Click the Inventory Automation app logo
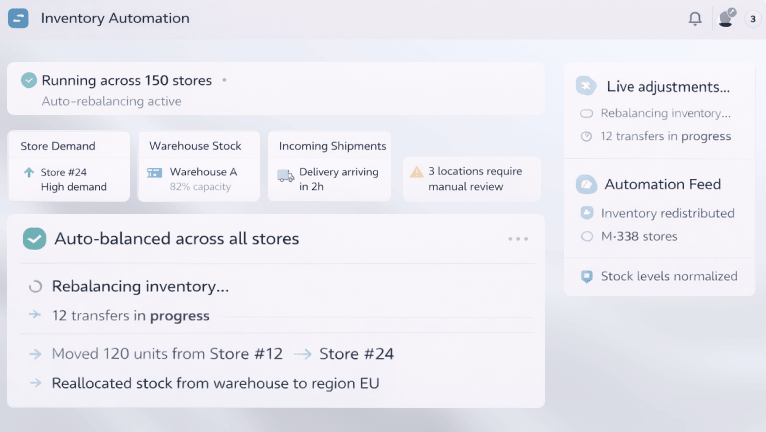Image resolution: width=766 pixels, height=432 pixels. pyautogui.click(x=18, y=19)
